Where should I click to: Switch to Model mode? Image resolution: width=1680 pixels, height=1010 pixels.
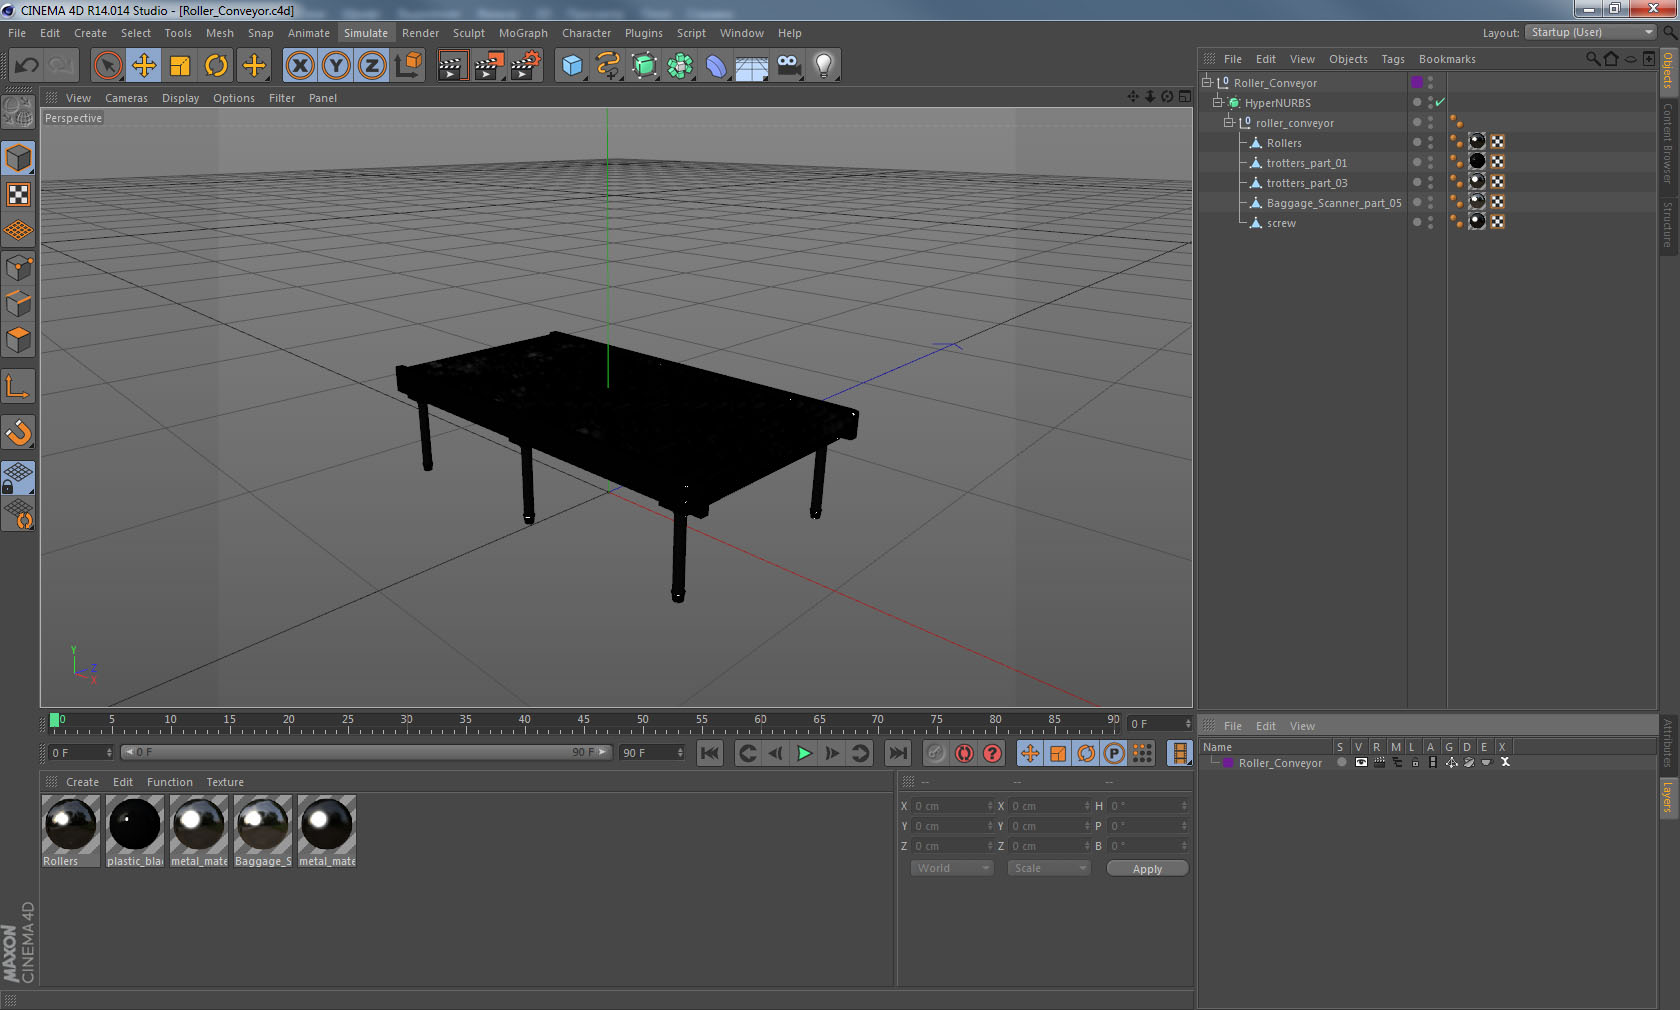pyautogui.click(x=18, y=158)
